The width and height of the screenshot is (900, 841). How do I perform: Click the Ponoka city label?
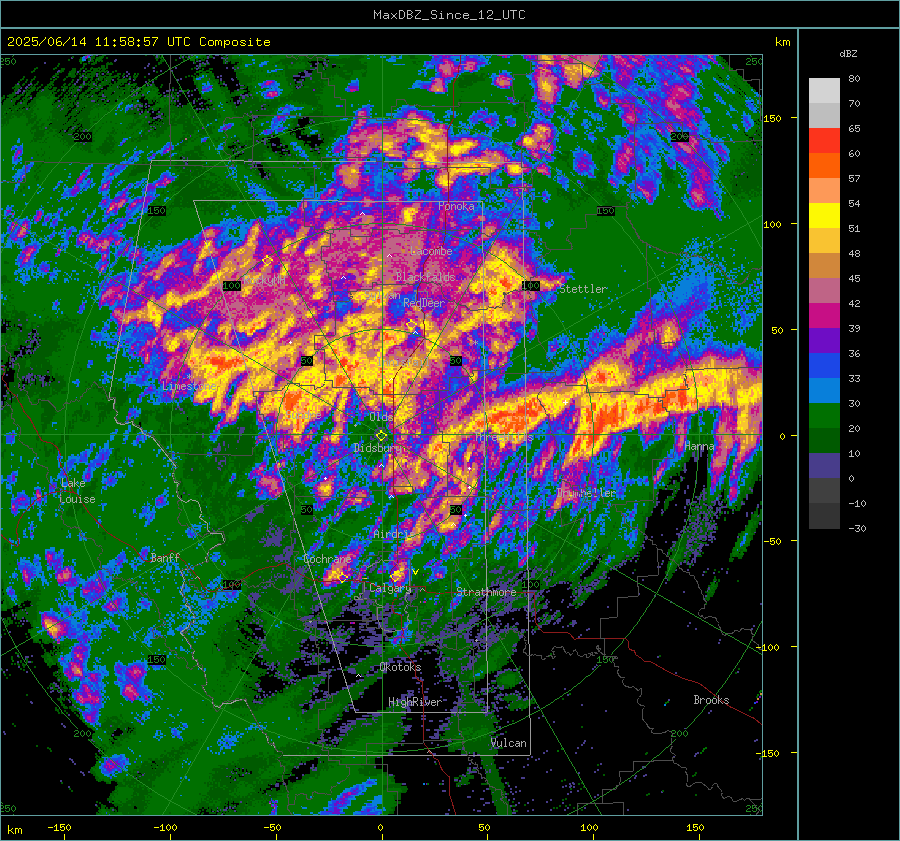tap(456, 206)
